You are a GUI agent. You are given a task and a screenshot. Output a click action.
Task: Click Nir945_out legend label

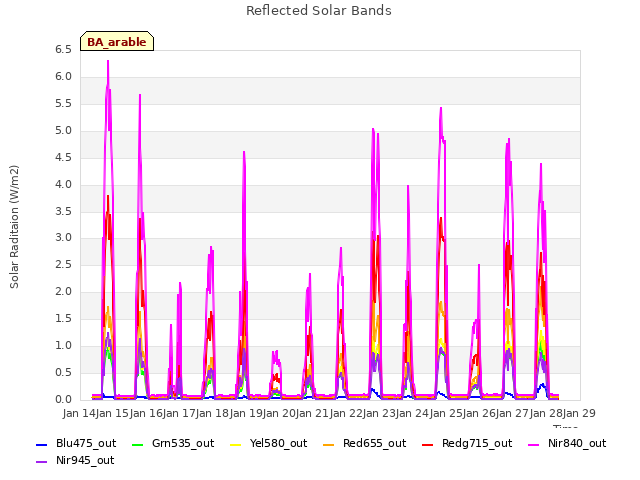tap(85, 460)
